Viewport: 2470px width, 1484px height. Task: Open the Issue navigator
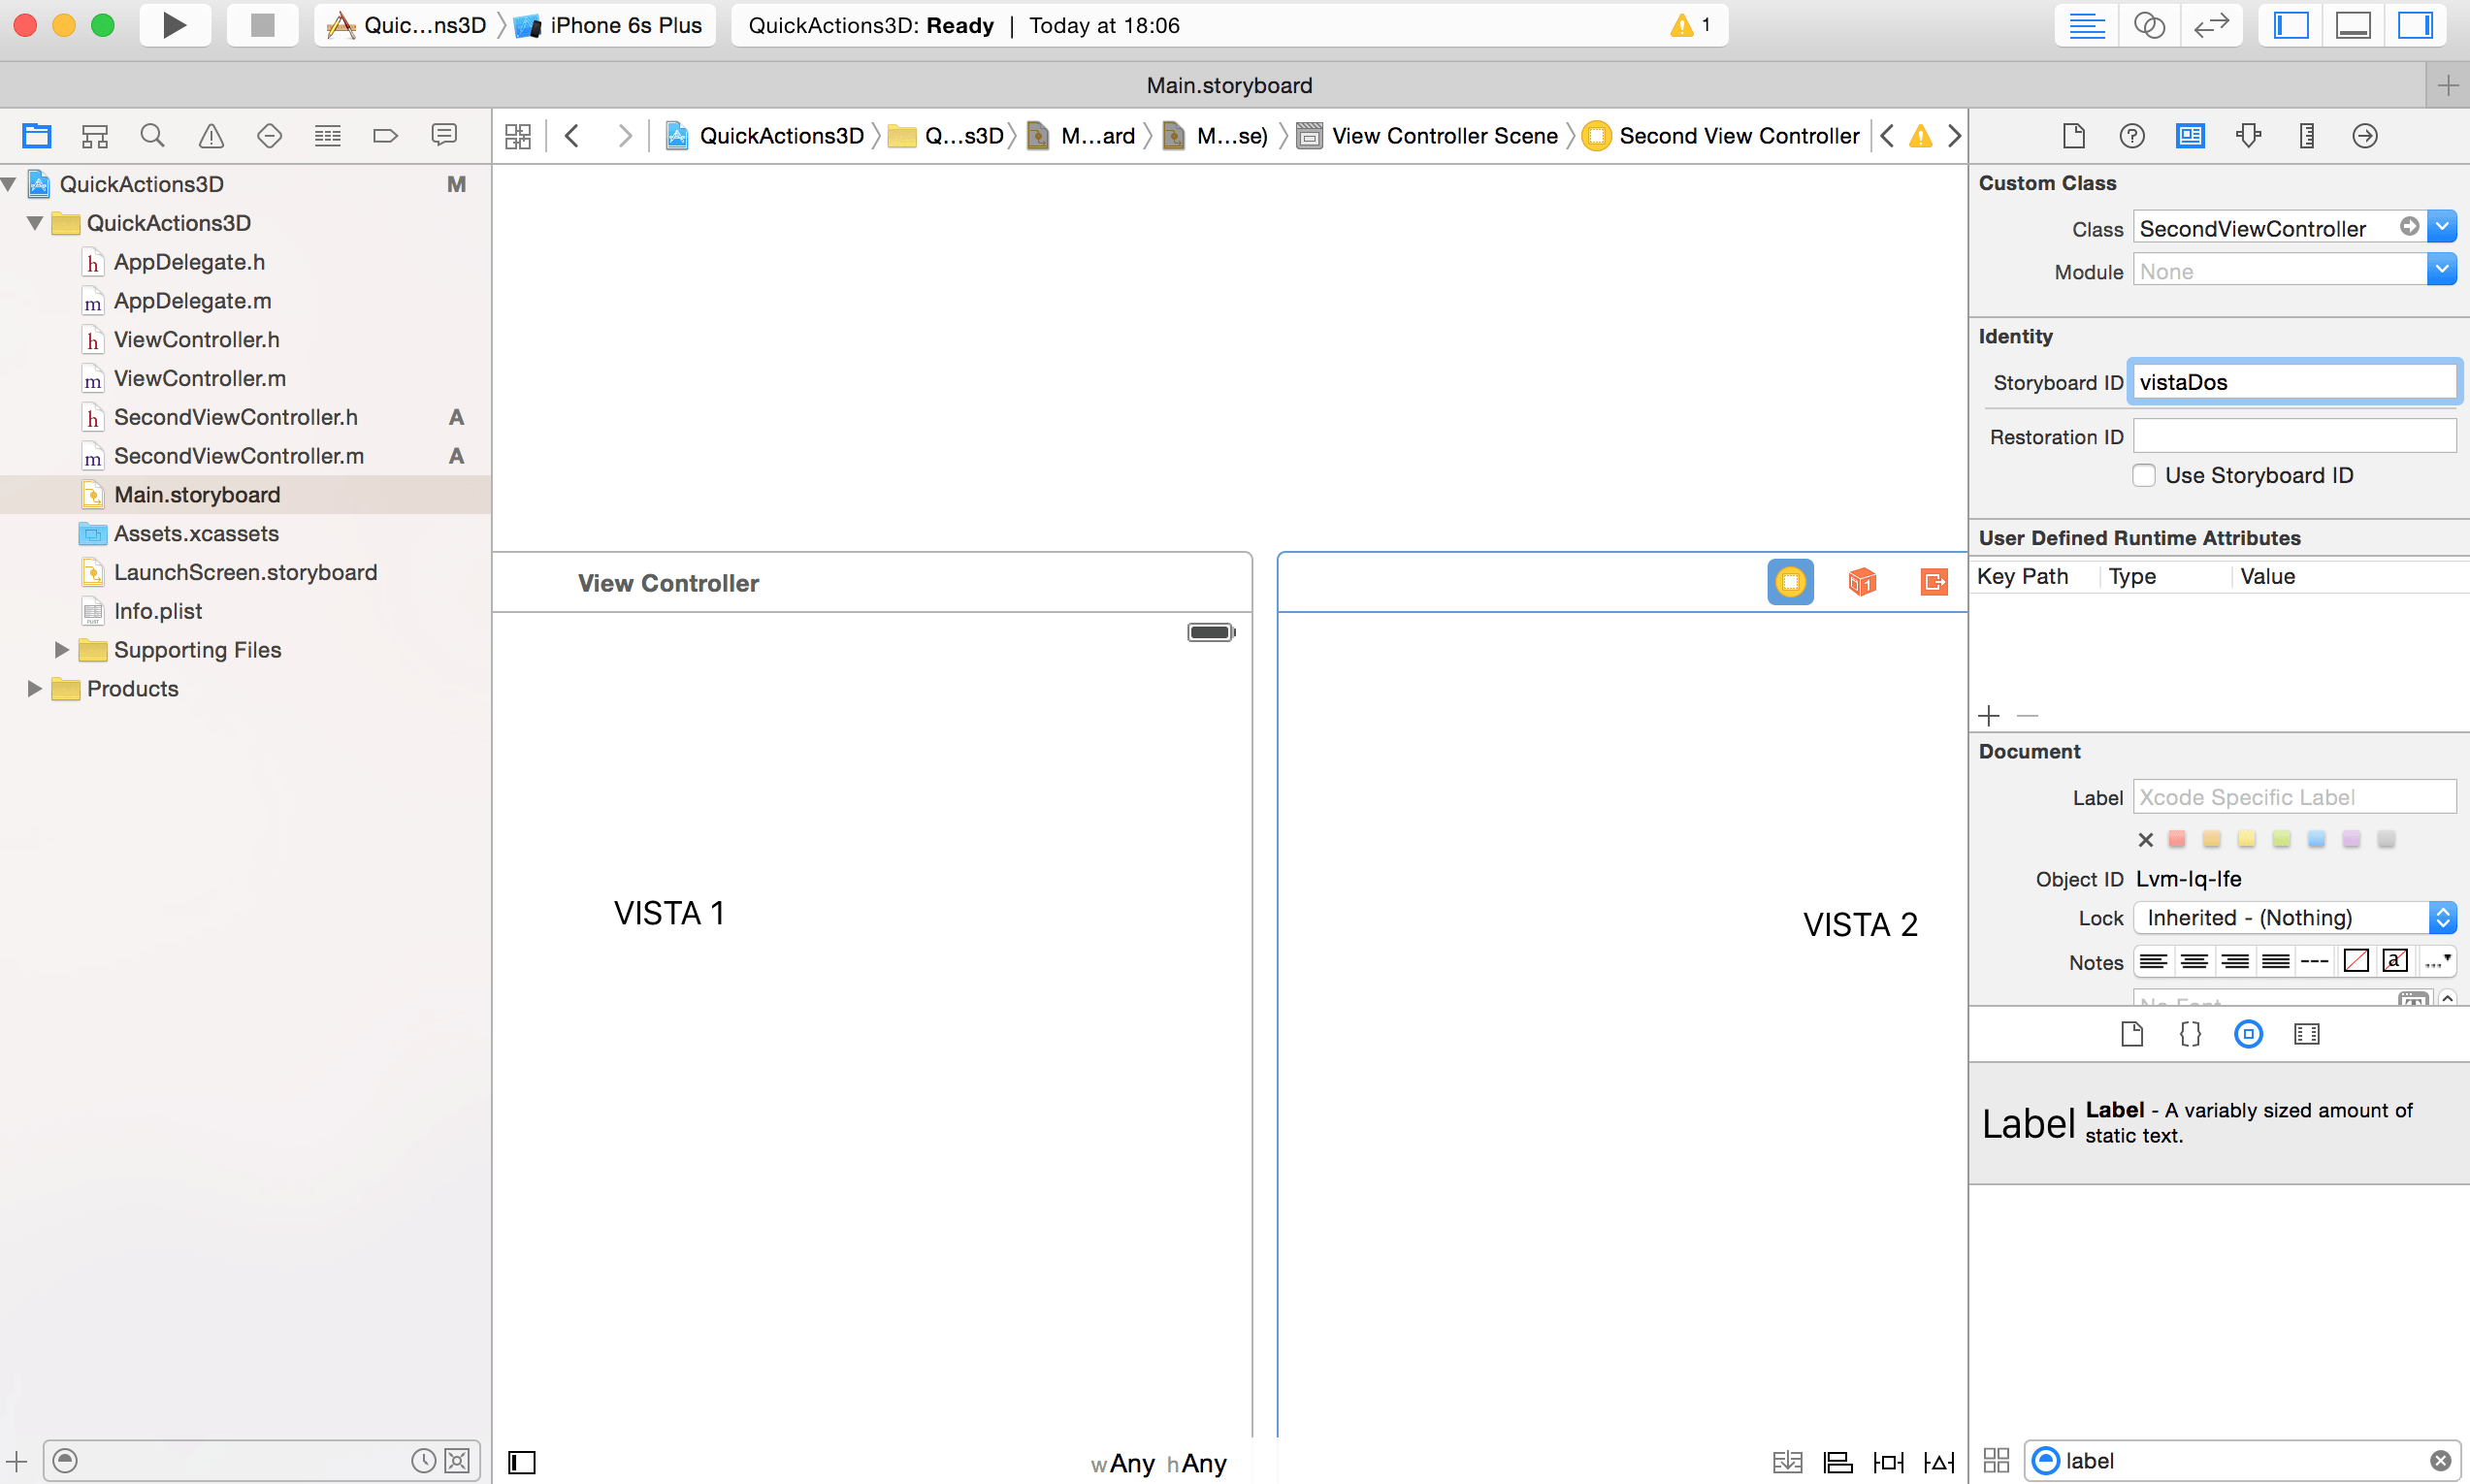211,136
